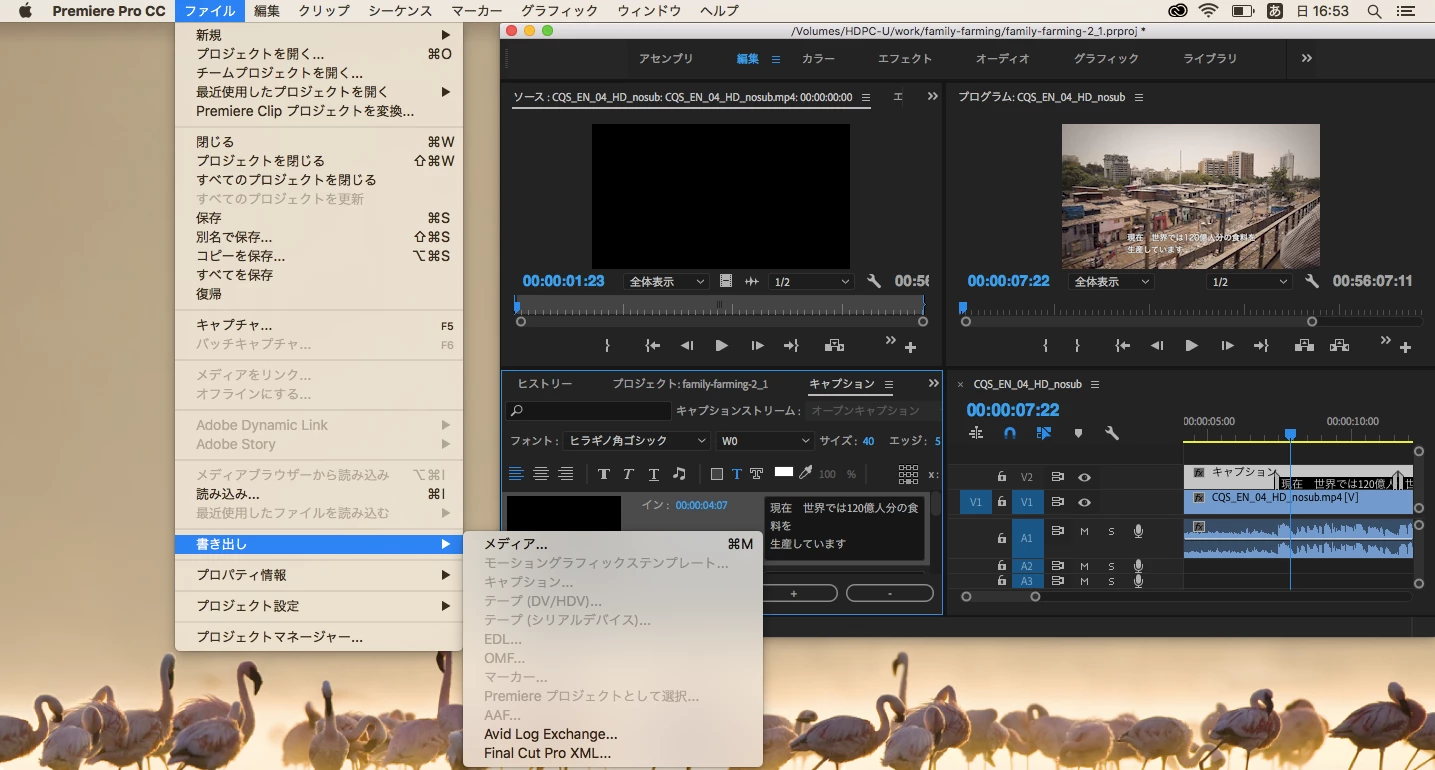Align caption text left
This screenshot has width=1435, height=770.
516,473
